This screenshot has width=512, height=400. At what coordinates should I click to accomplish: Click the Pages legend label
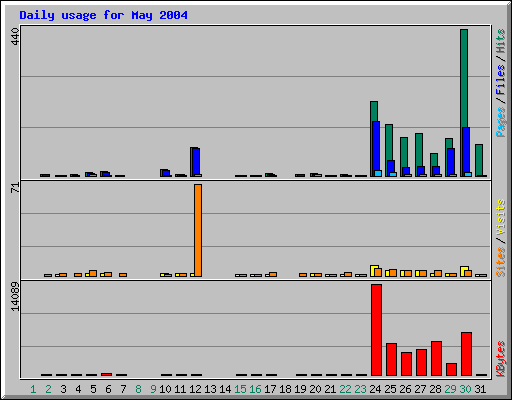[500, 122]
